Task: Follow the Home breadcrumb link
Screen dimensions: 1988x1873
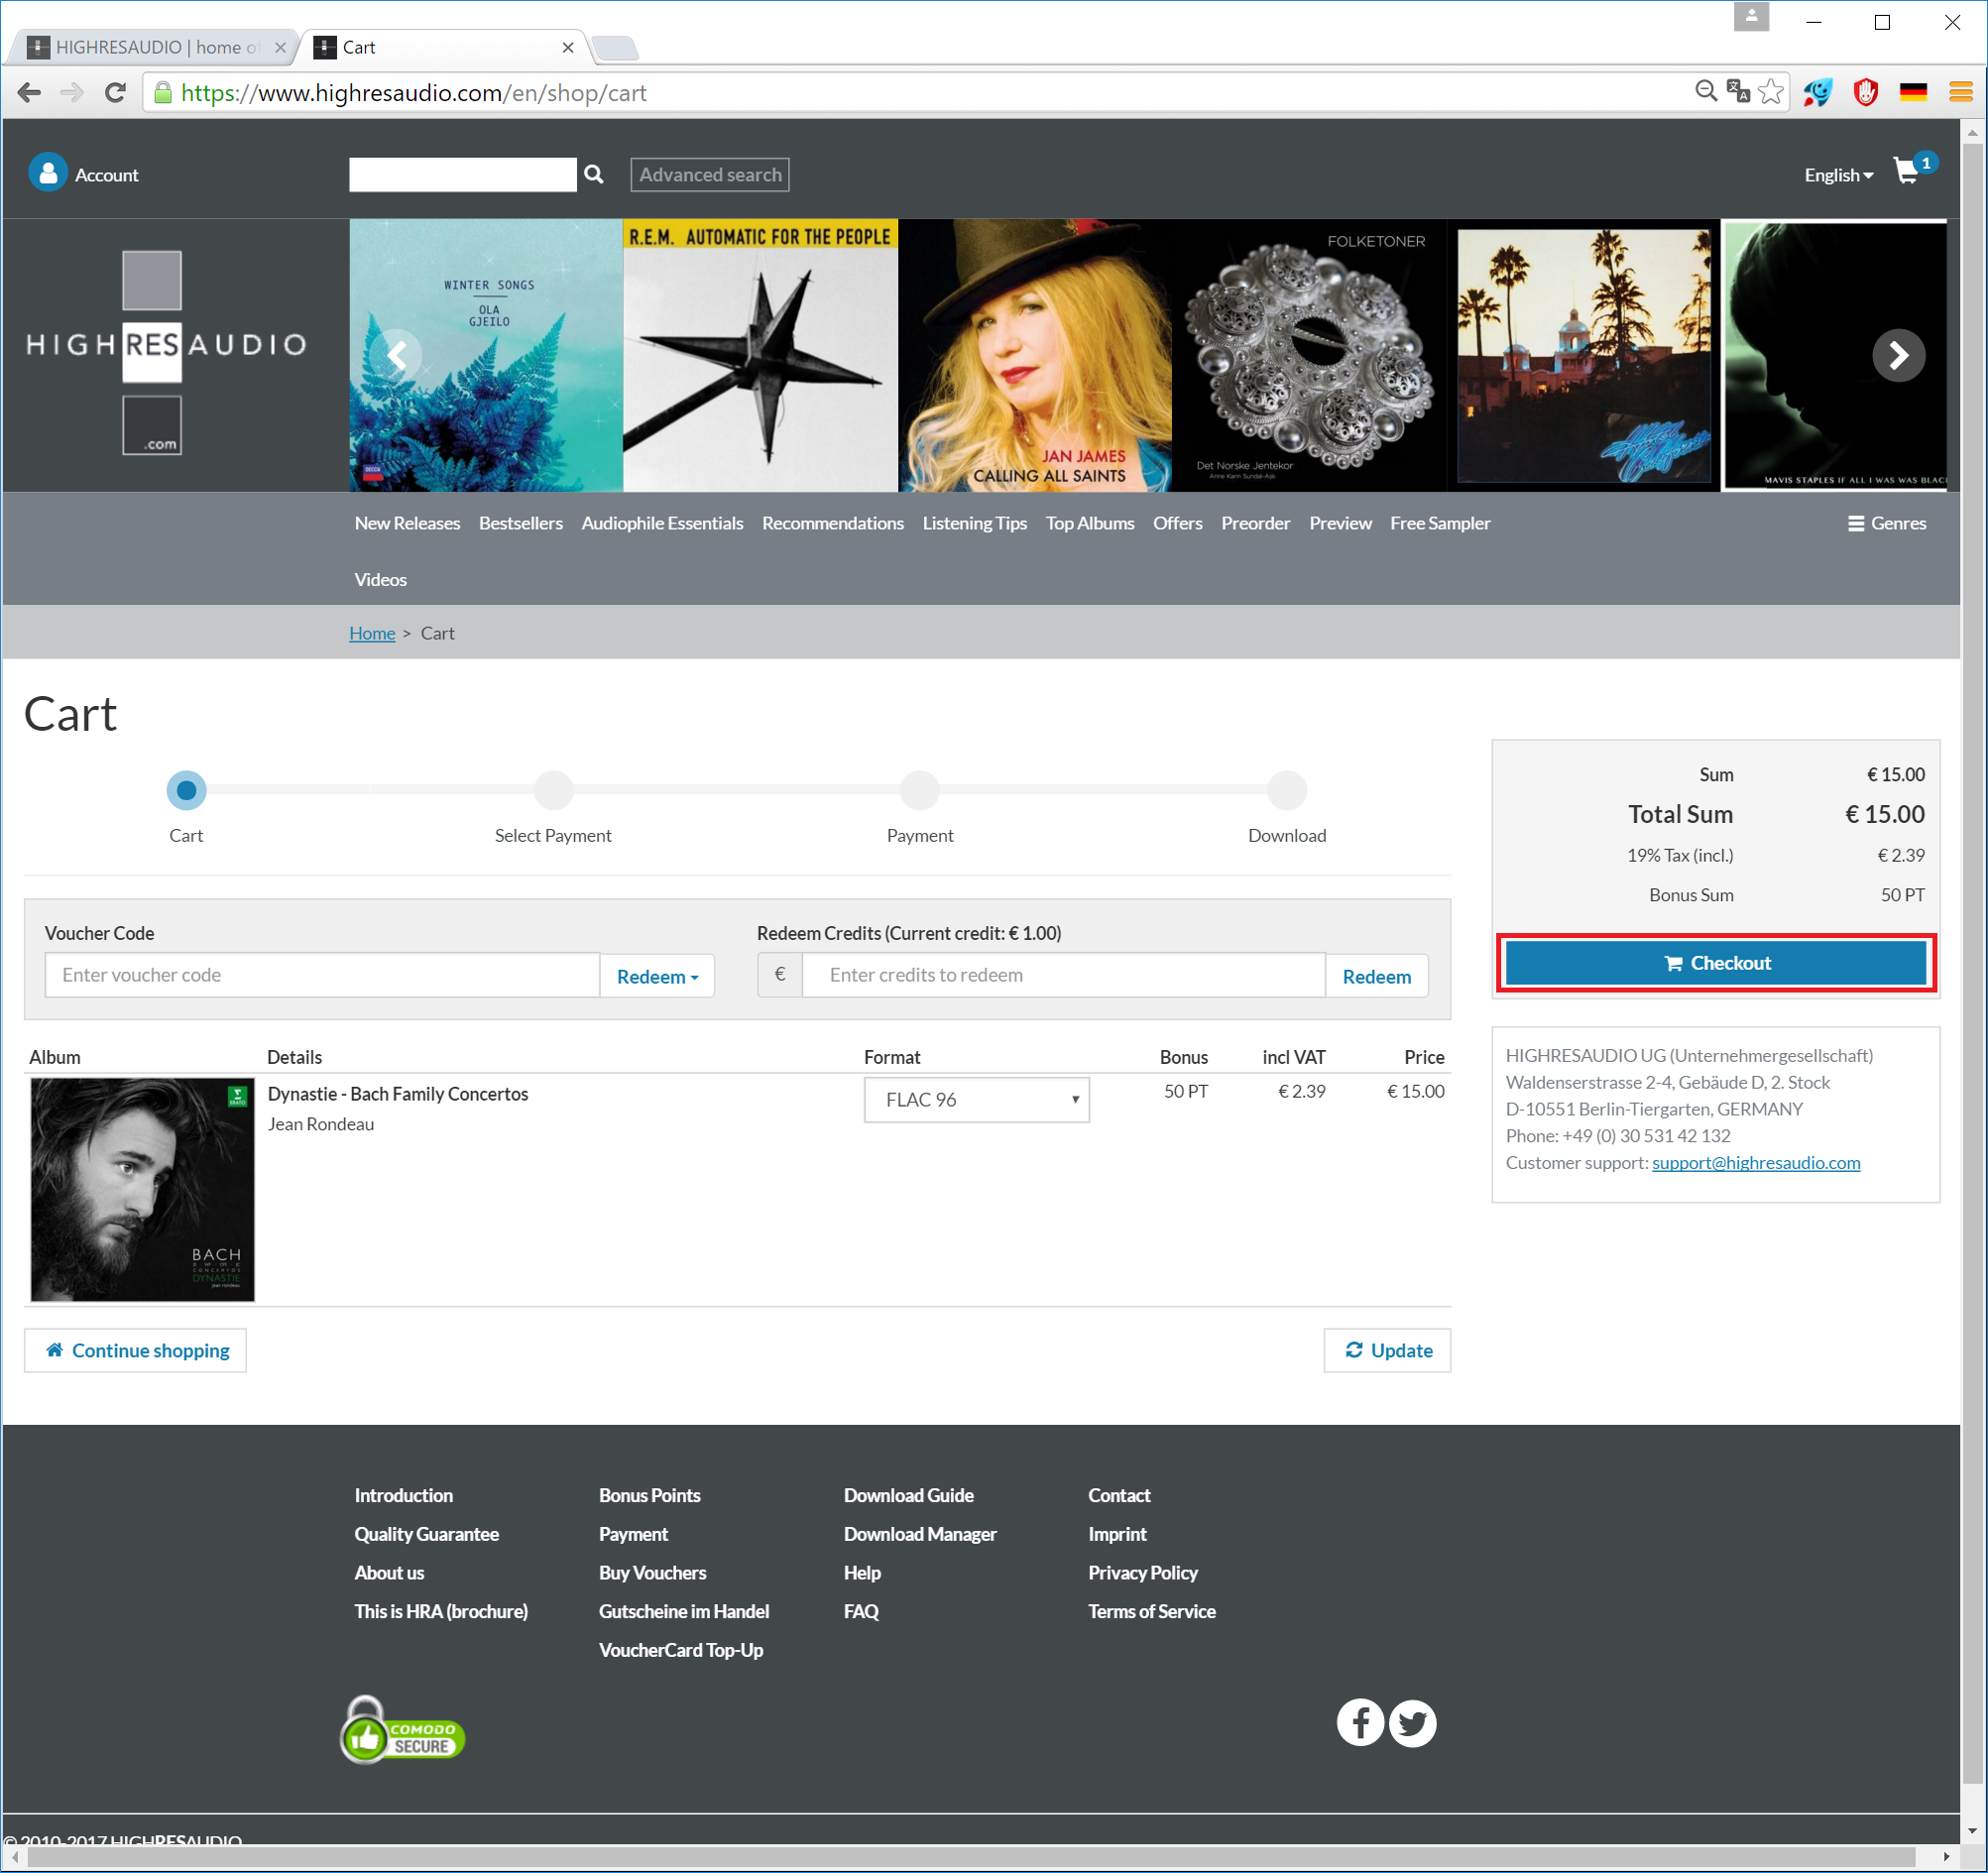Action: (372, 633)
